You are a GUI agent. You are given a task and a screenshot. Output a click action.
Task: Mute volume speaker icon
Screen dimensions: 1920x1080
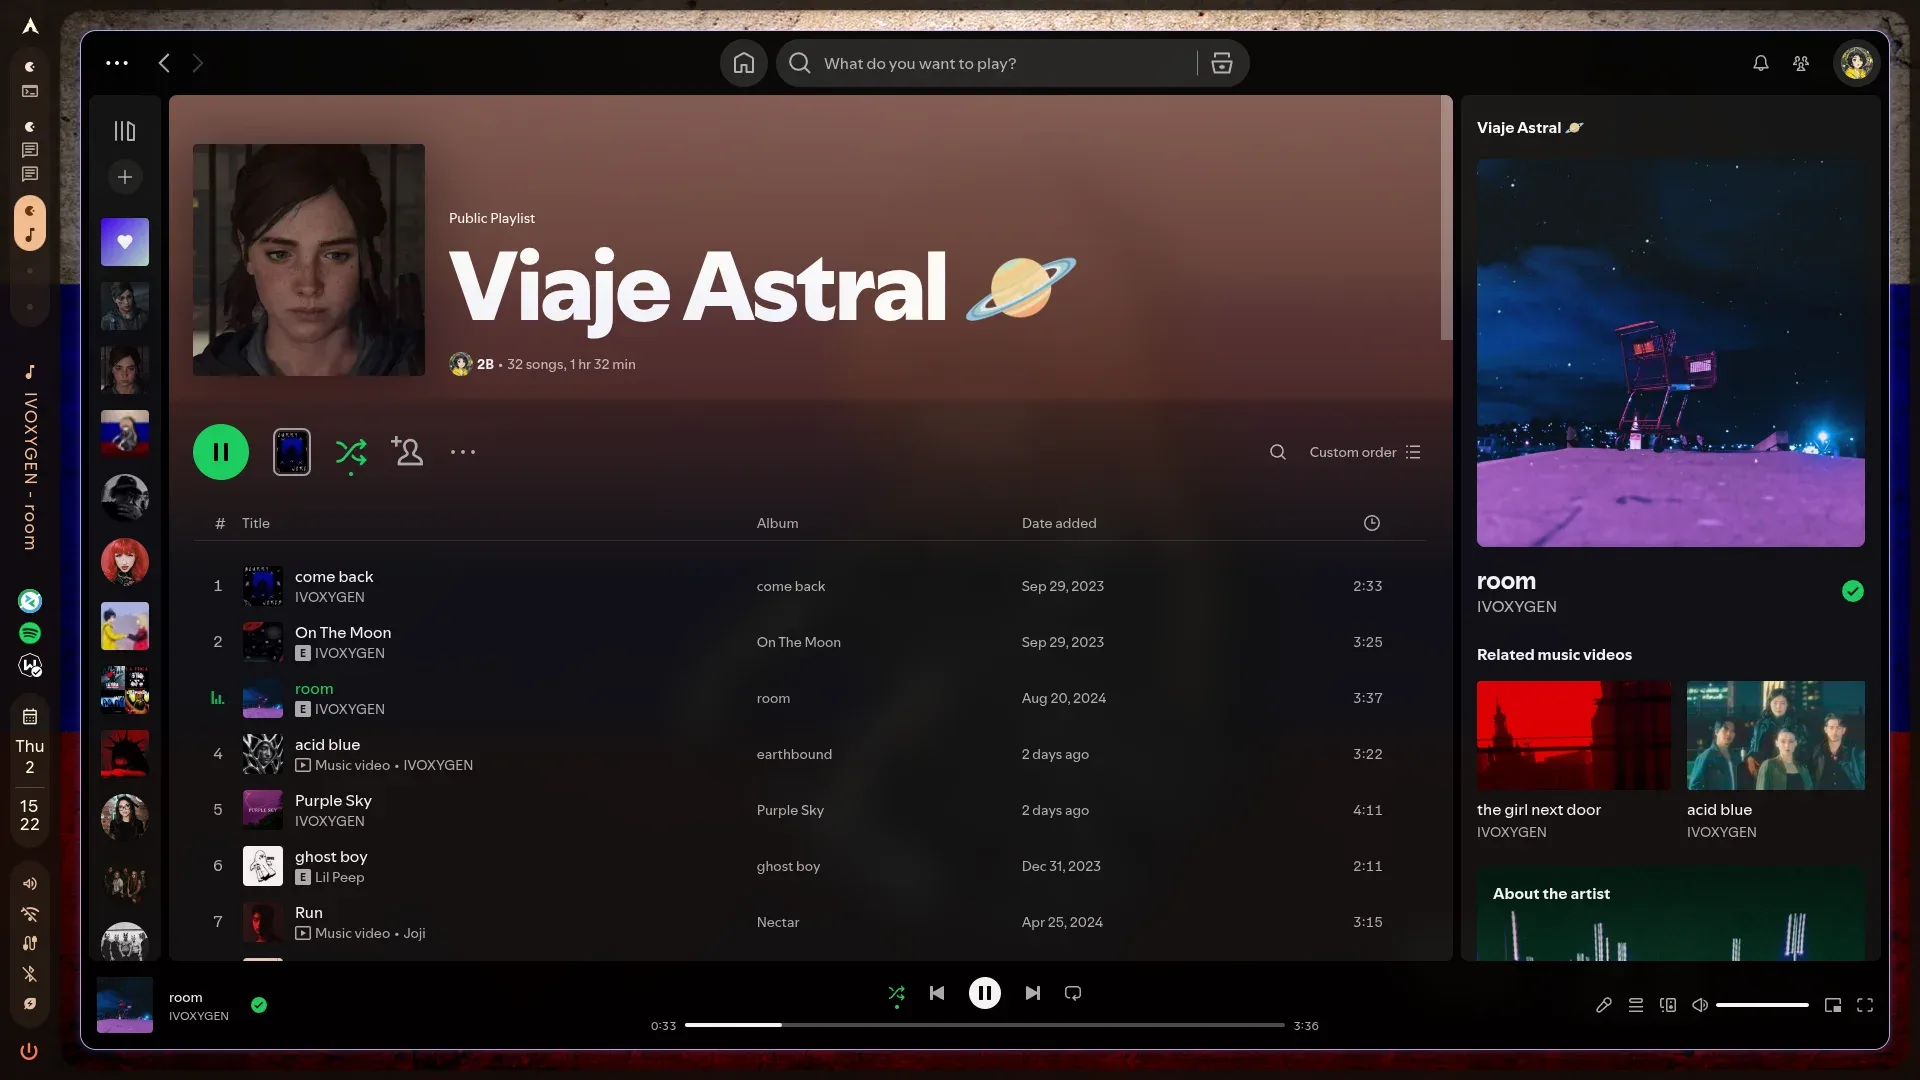click(1699, 1005)
